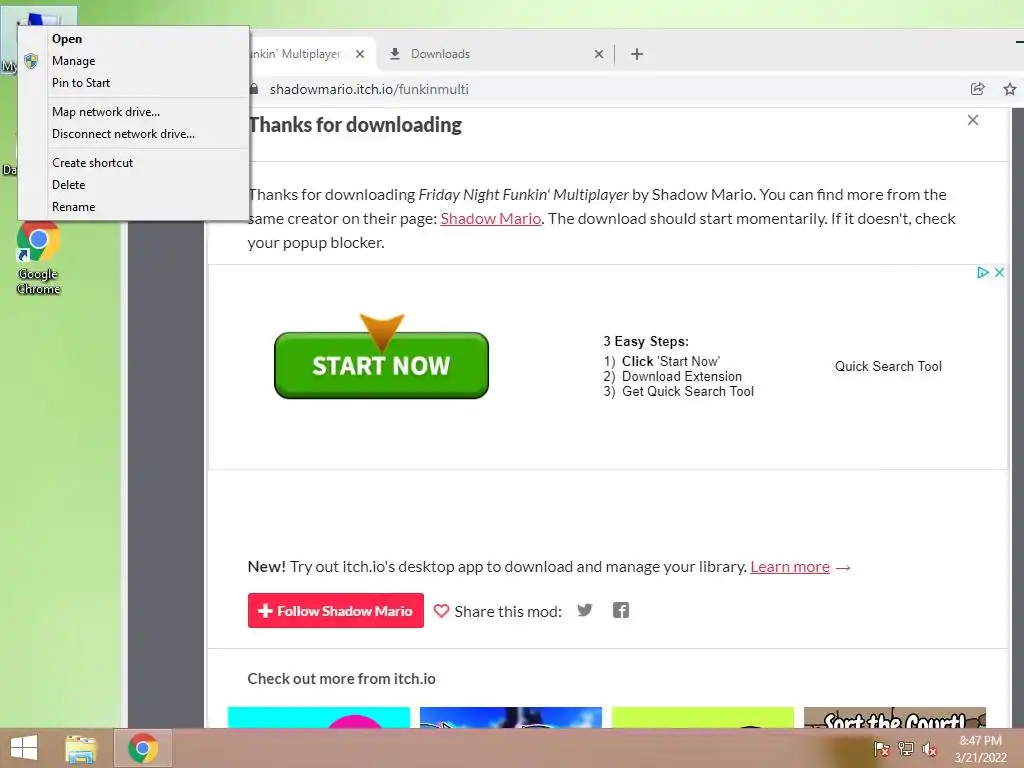Viewport: 1024px width, 768px height.
Task: Click the address bar URL
Action: tap(369, 89)
